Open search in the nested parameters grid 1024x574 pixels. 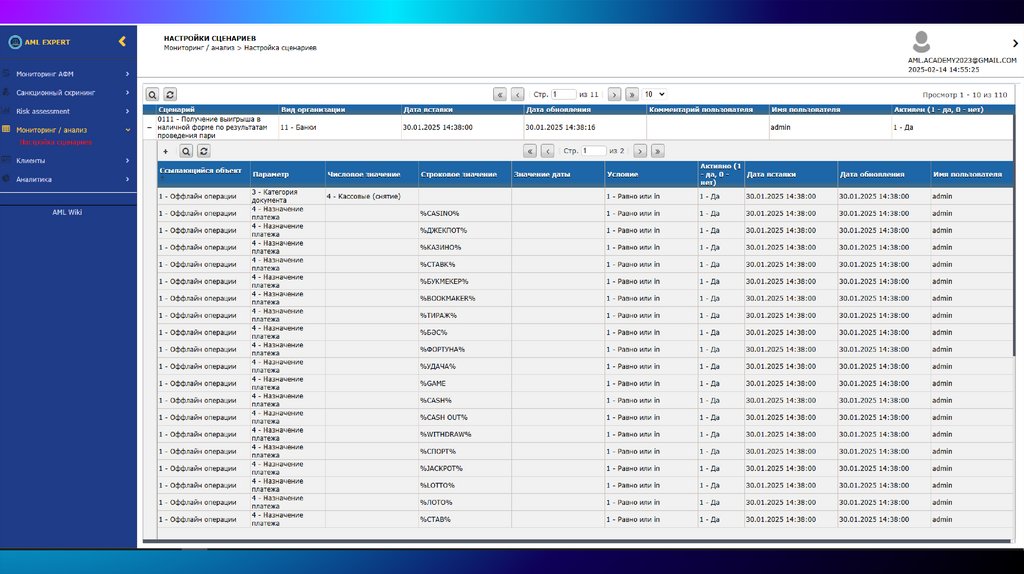click(186, 151)
